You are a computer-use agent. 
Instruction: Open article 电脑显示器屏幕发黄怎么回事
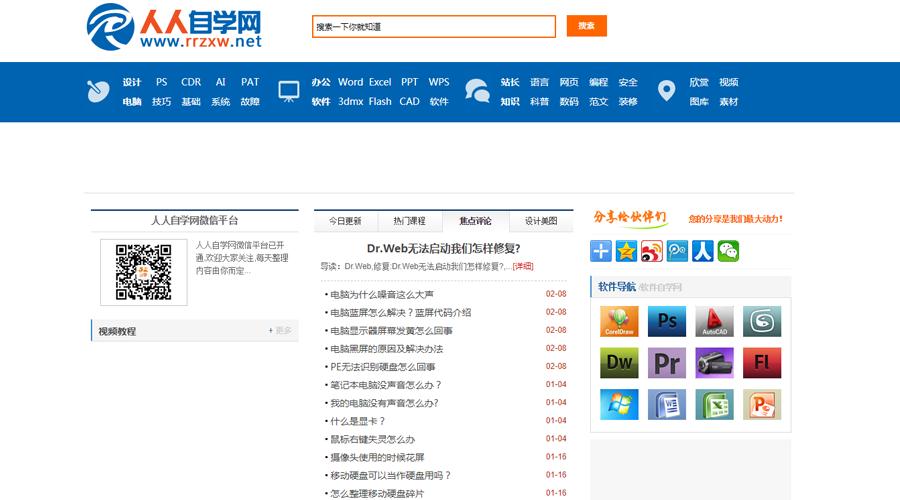pos(391,331)
